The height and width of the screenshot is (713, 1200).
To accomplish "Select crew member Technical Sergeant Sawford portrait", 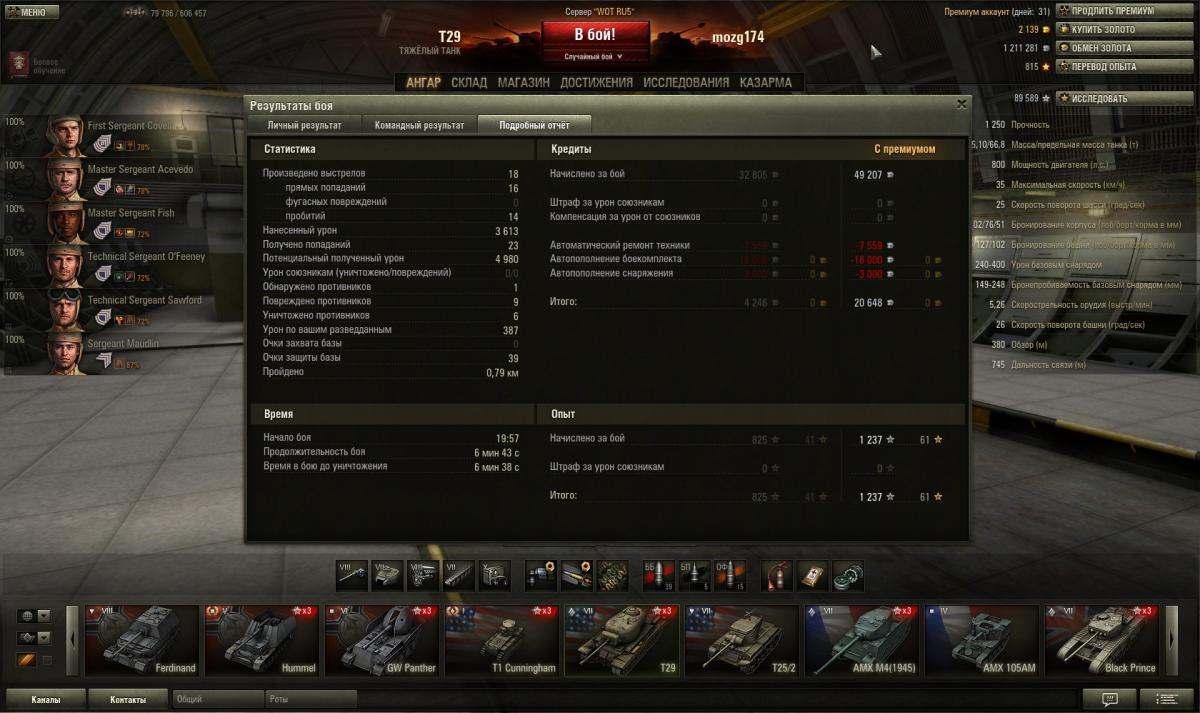I will 66,311.
